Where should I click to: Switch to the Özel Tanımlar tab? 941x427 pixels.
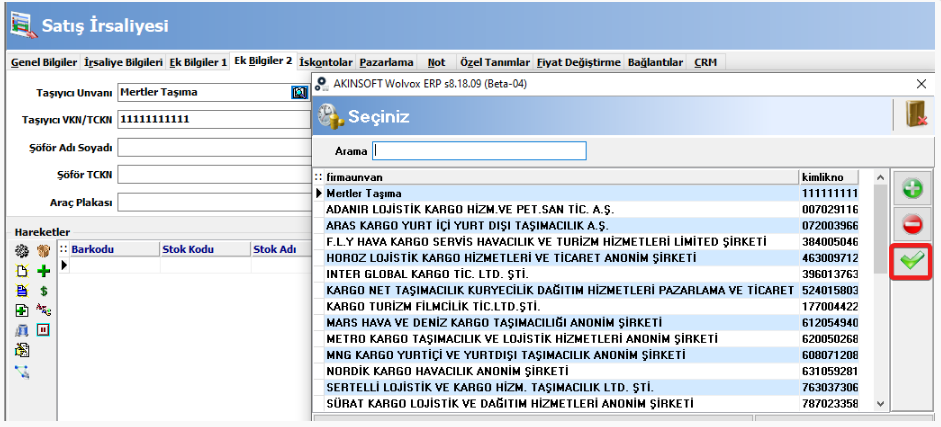click(x=495, y=62)
